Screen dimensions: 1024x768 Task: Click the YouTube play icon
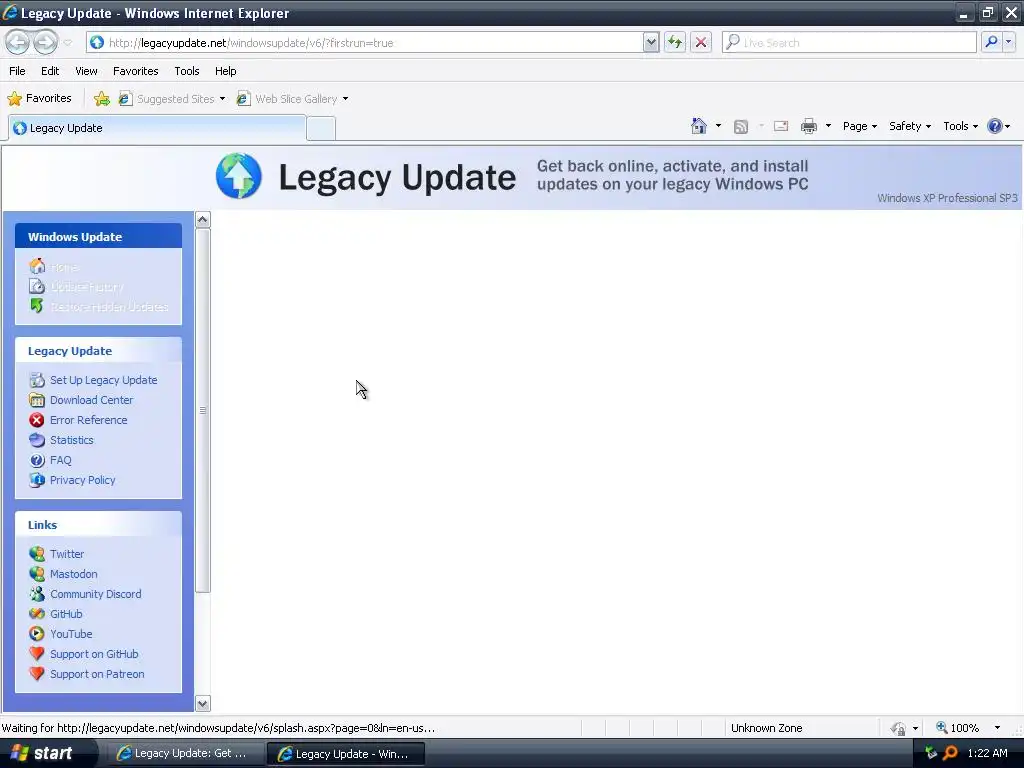(x=37, y=634)
